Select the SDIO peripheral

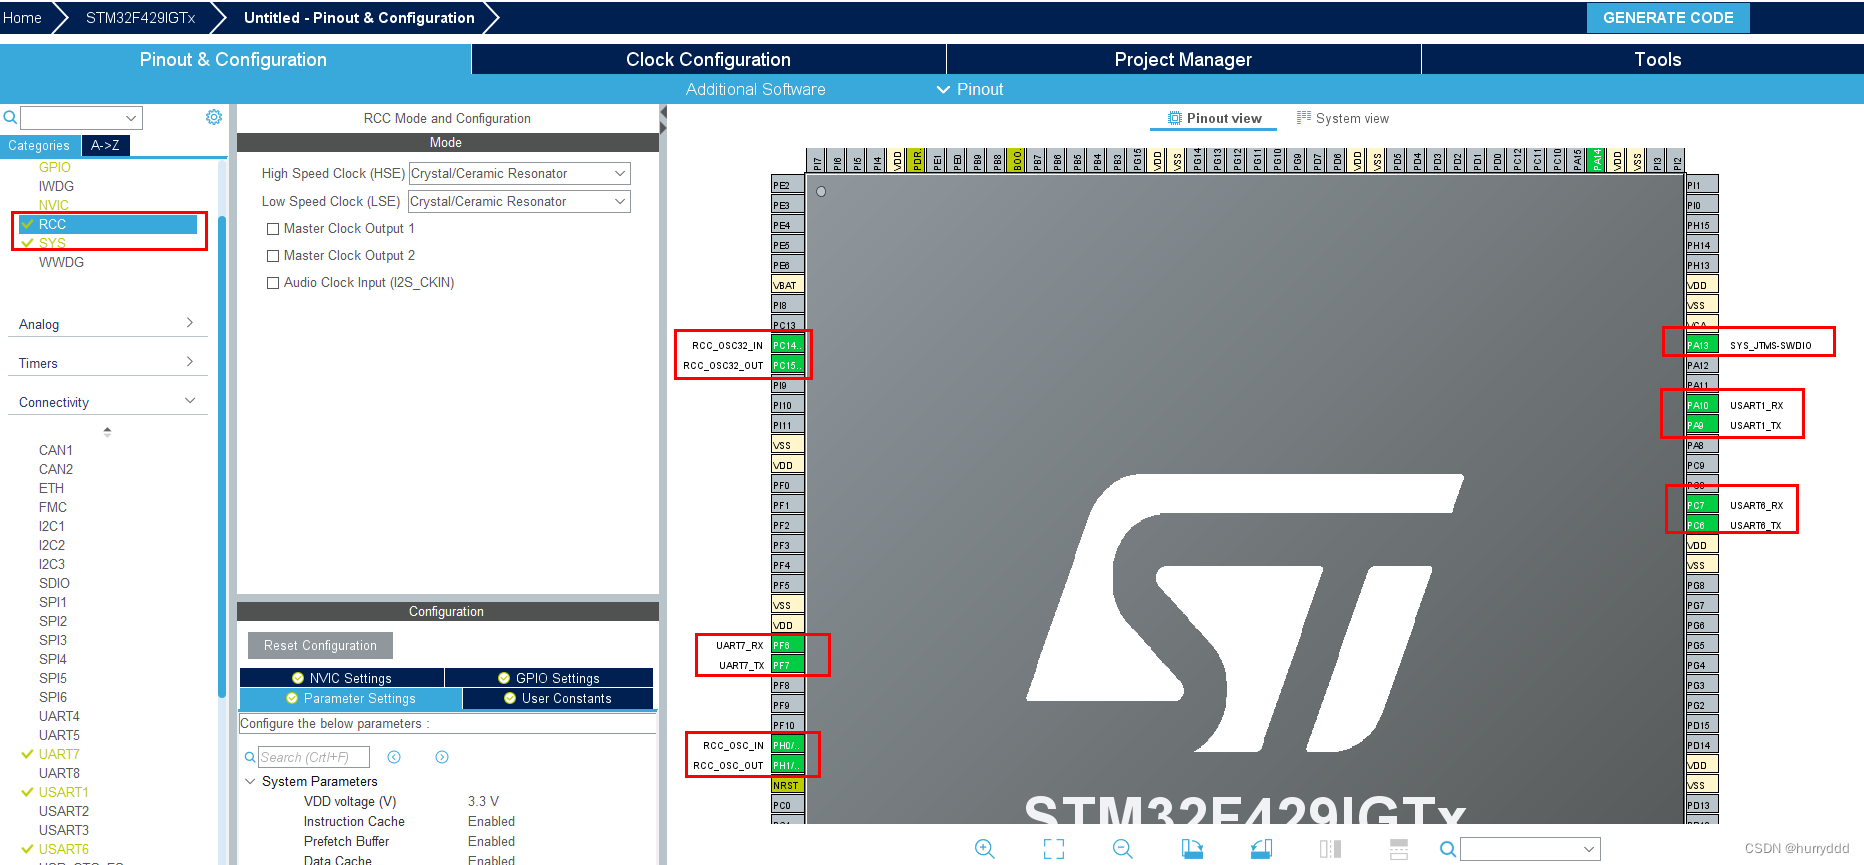pyautogui.click(x=54, y=583)
